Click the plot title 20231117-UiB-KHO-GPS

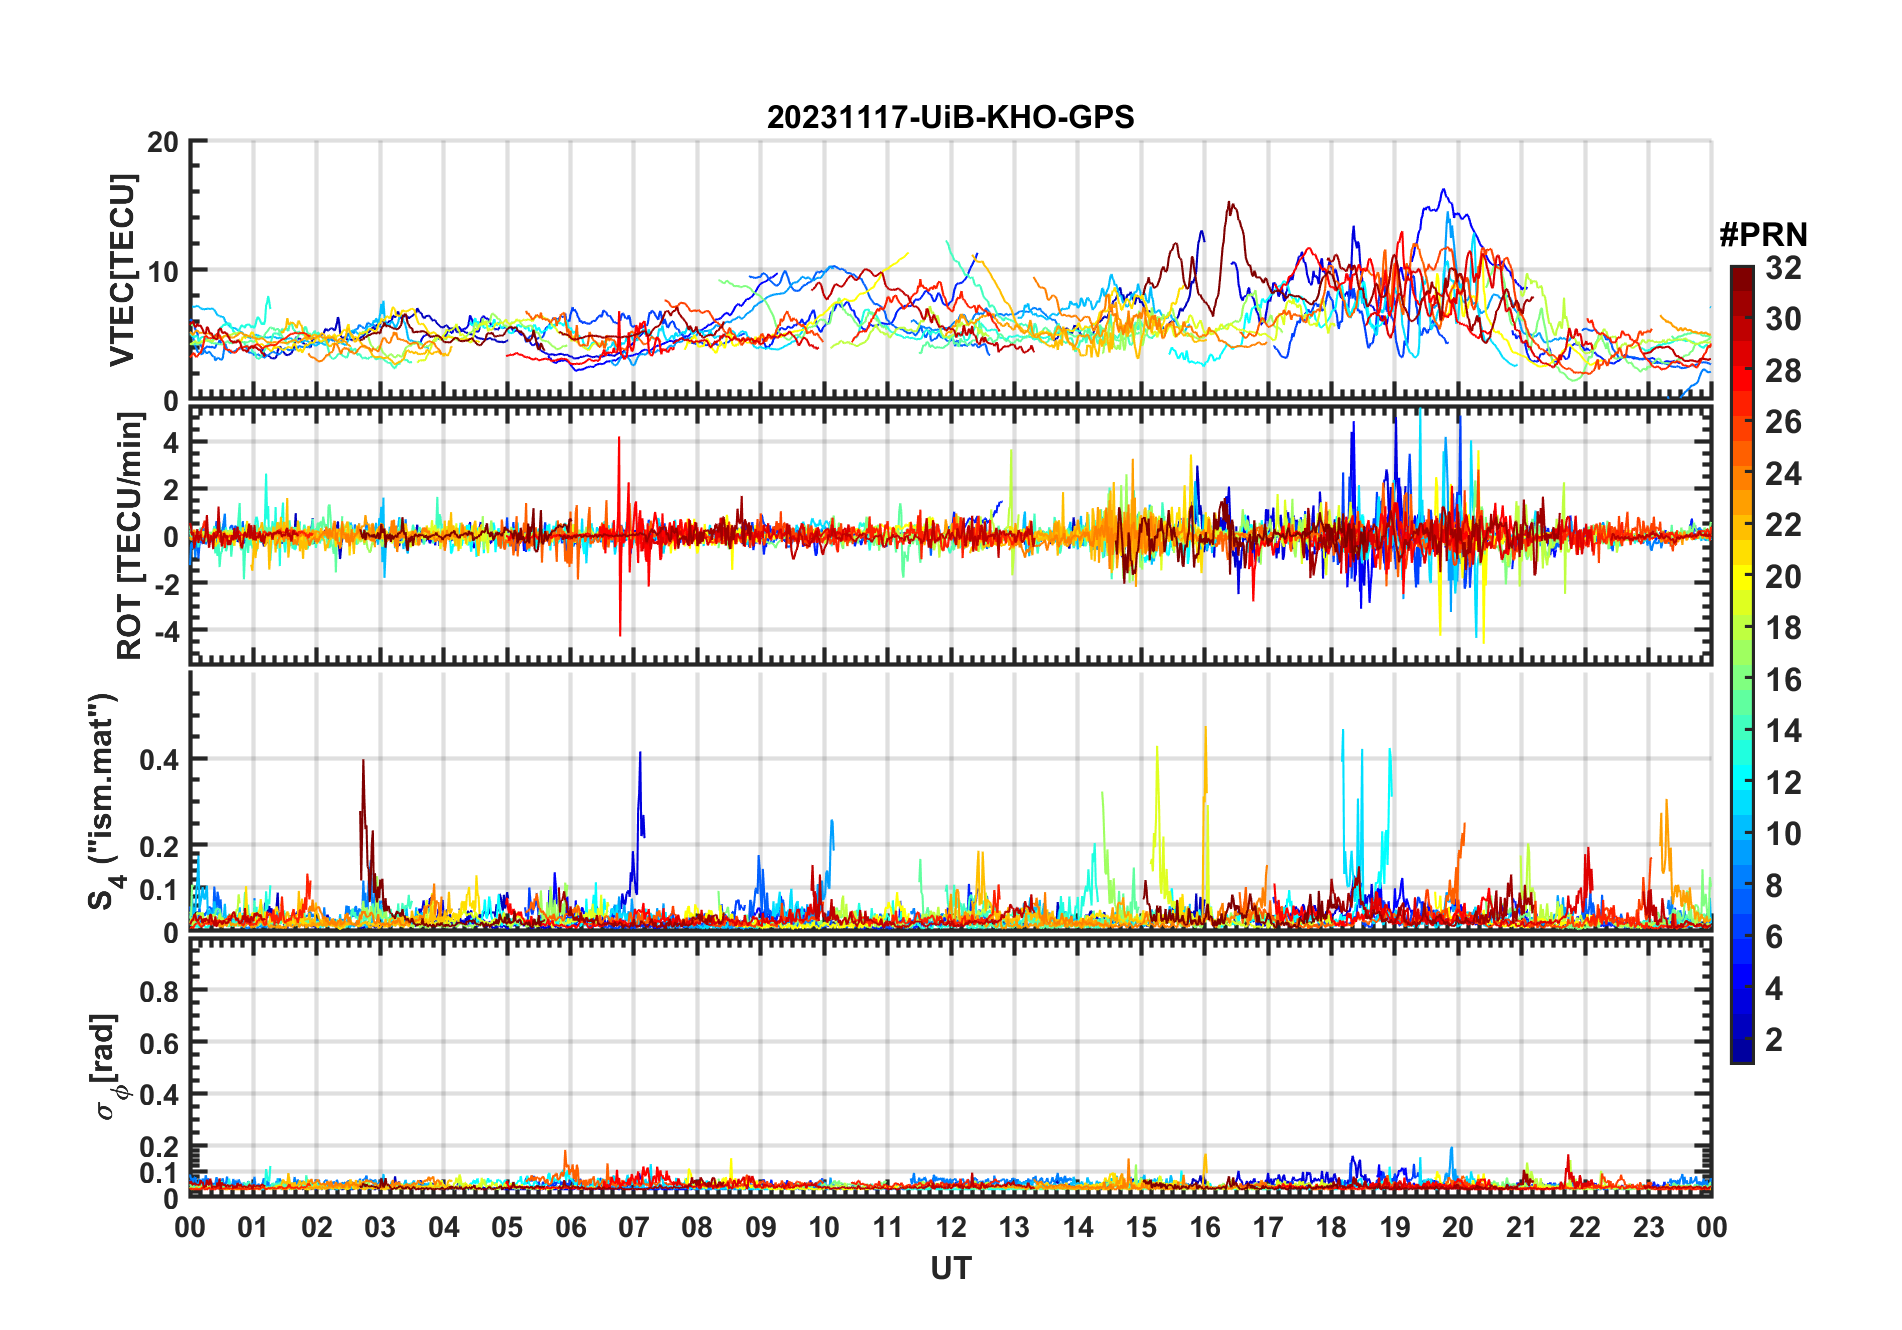tap(950, 117)
